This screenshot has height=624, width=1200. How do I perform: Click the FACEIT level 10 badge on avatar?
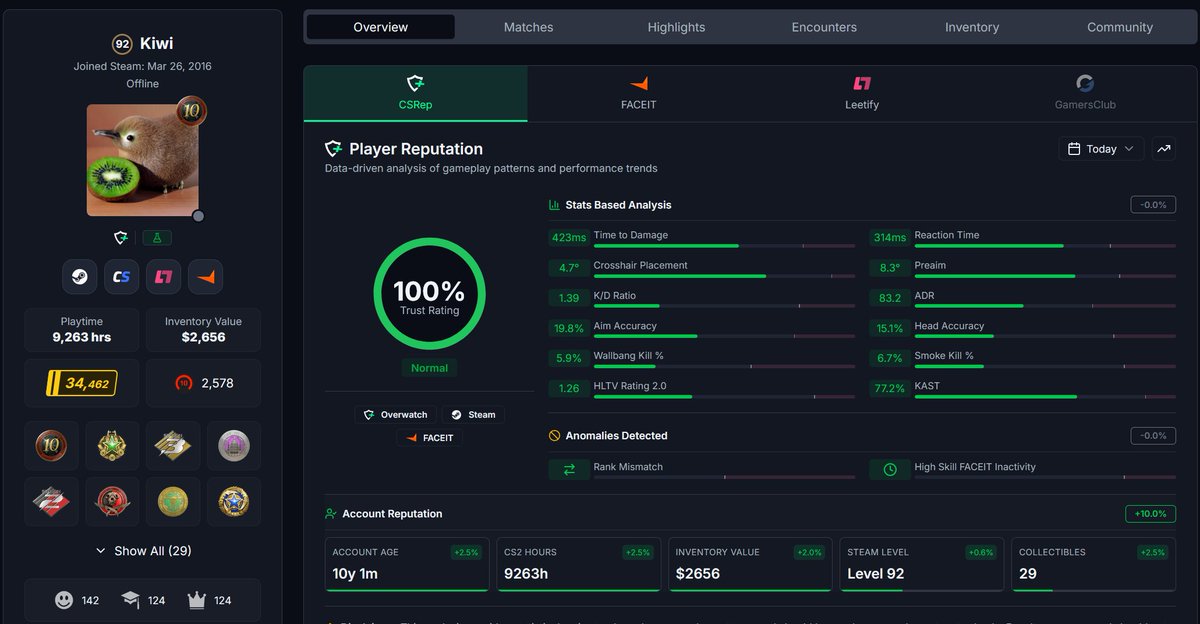tap(191, 111)
